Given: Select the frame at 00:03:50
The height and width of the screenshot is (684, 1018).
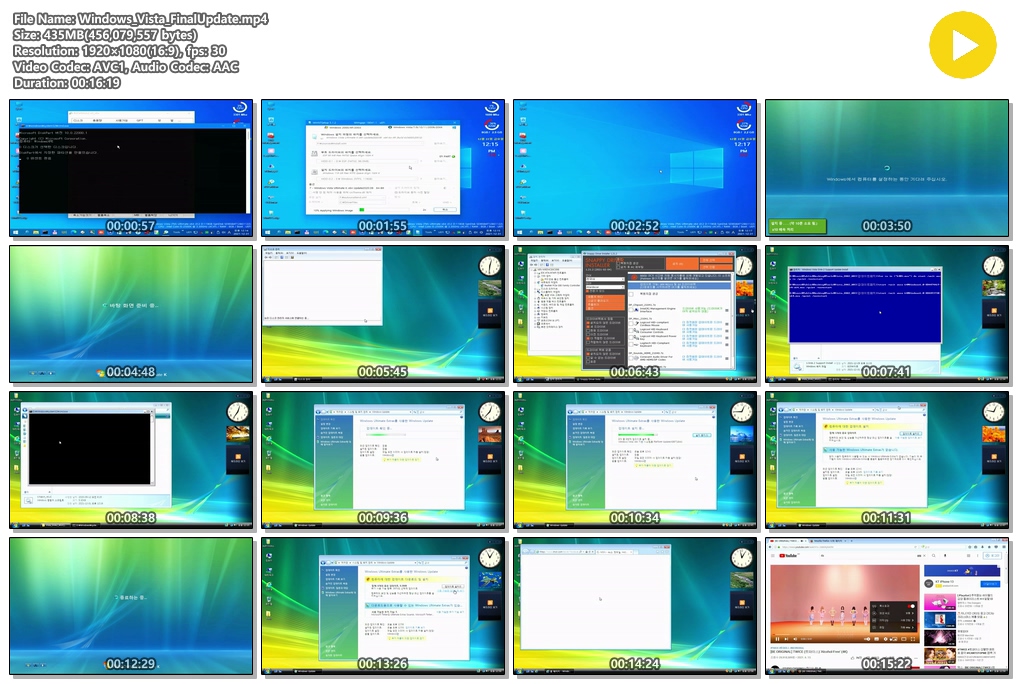Looking at the screenshot, I should [887, 168].
